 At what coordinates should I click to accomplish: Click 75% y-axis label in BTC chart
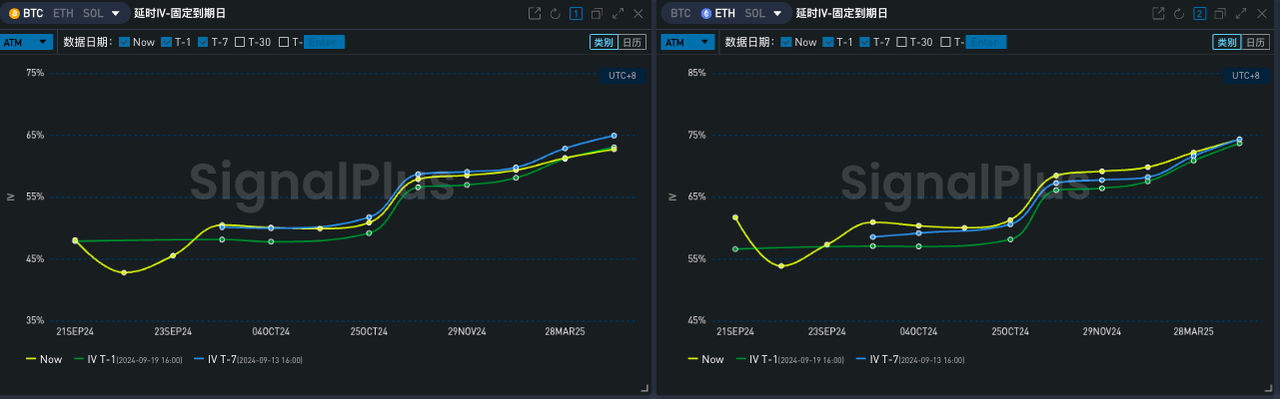point(35,73)
